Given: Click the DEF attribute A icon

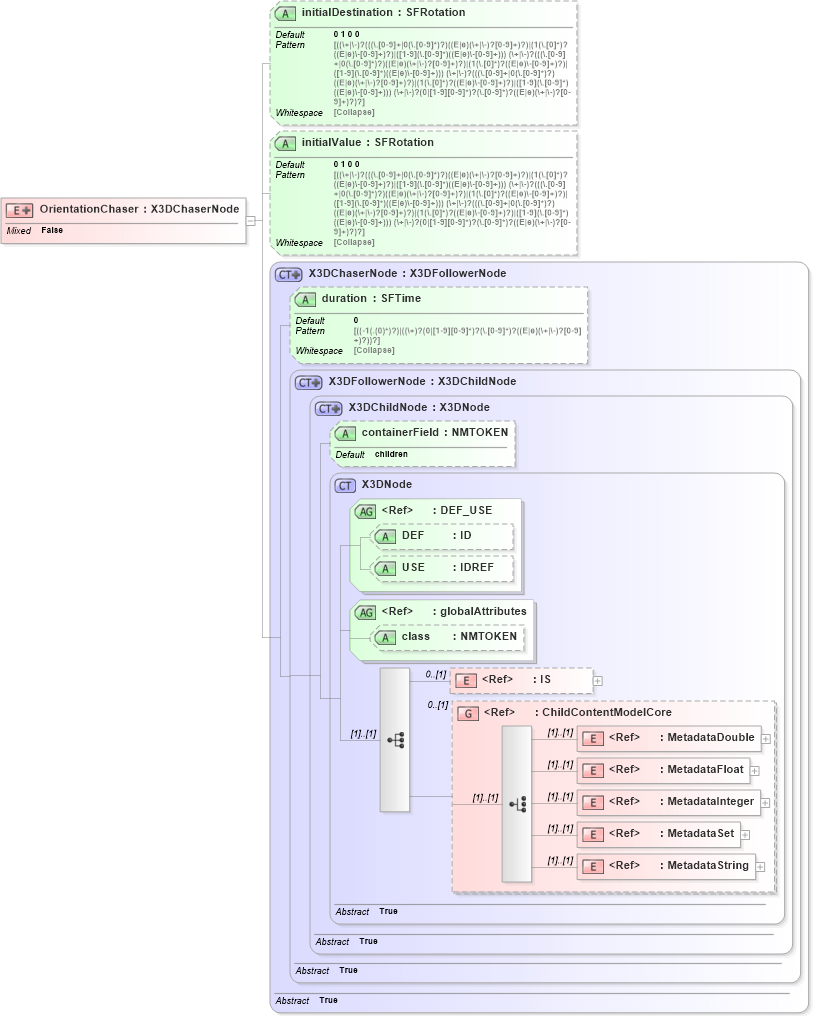Looking at the screenshot, I should (385, 537).
